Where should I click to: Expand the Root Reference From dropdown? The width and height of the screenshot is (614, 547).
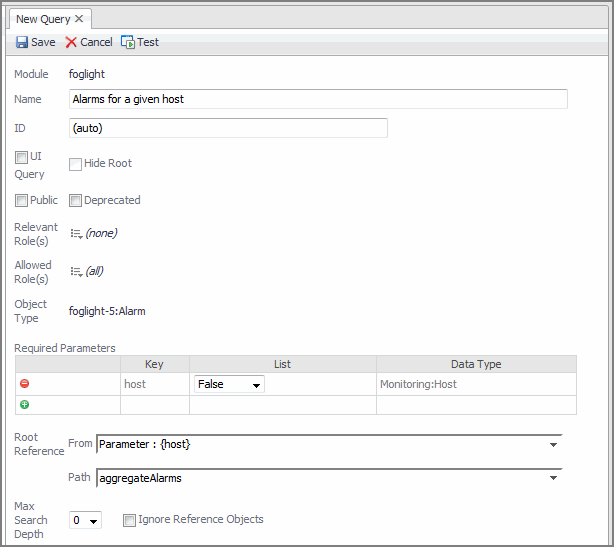[x=553, y=444]
